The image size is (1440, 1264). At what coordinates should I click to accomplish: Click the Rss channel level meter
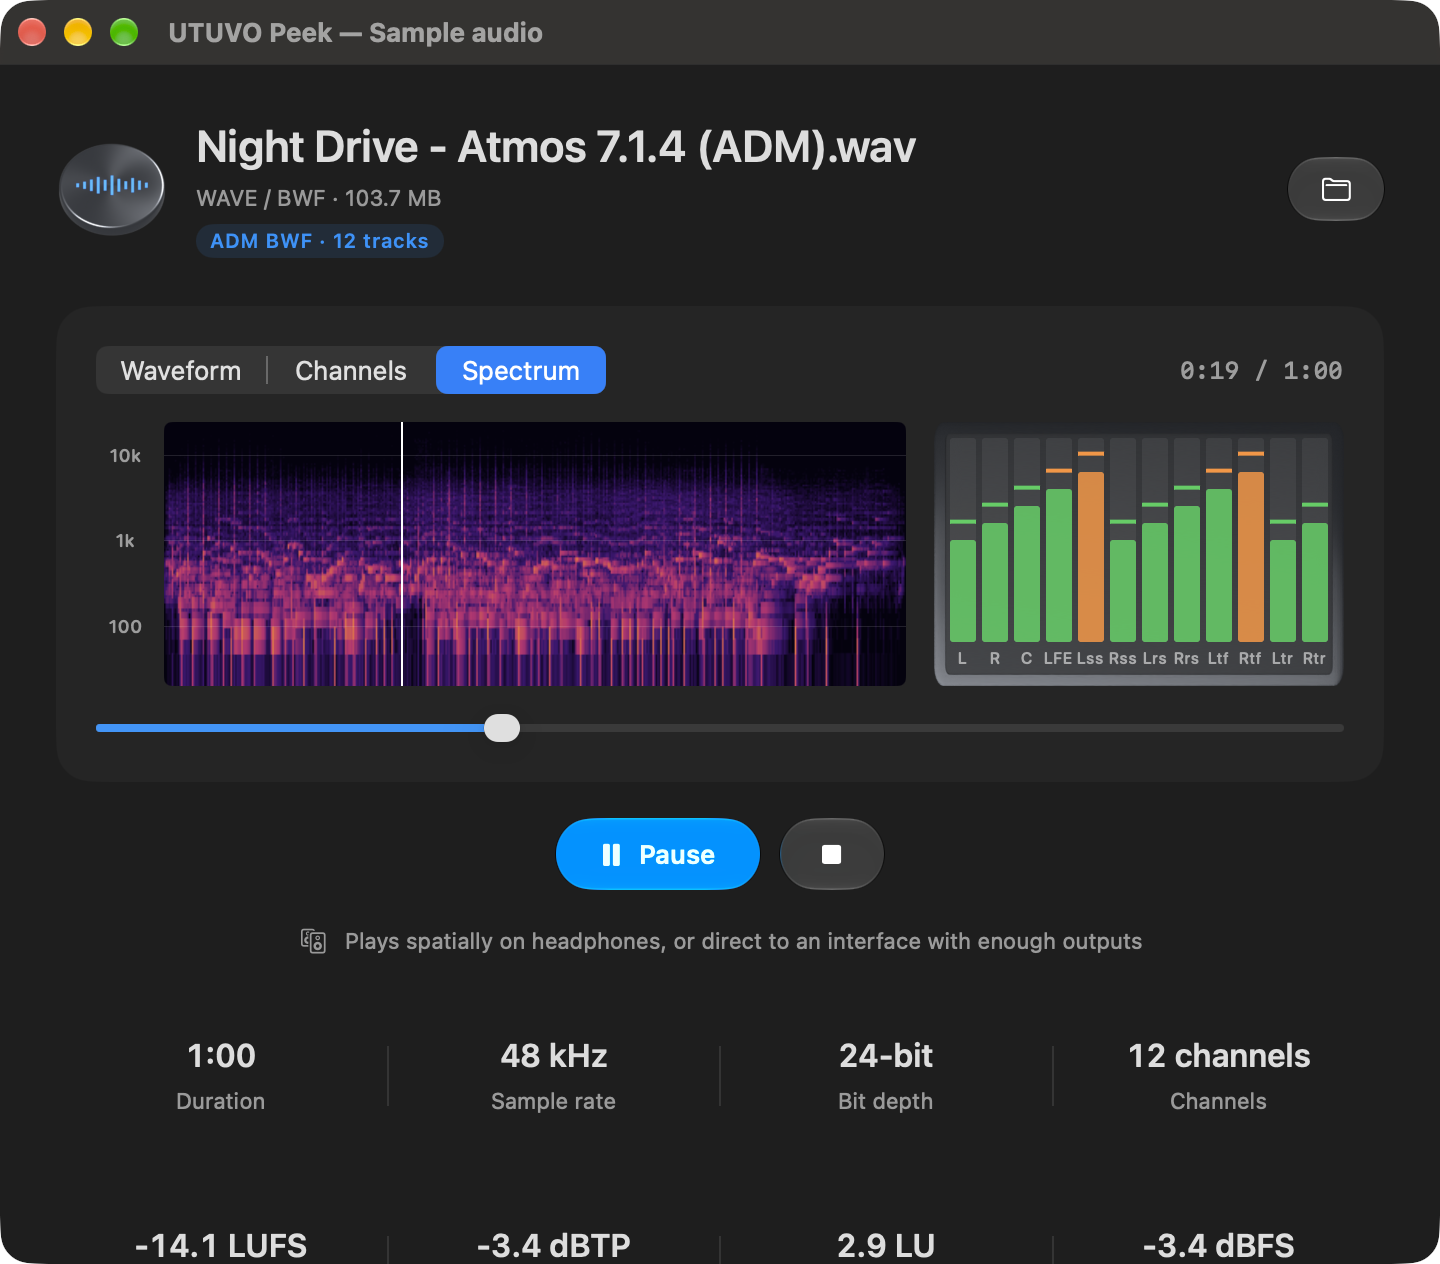coord(1123,540)
